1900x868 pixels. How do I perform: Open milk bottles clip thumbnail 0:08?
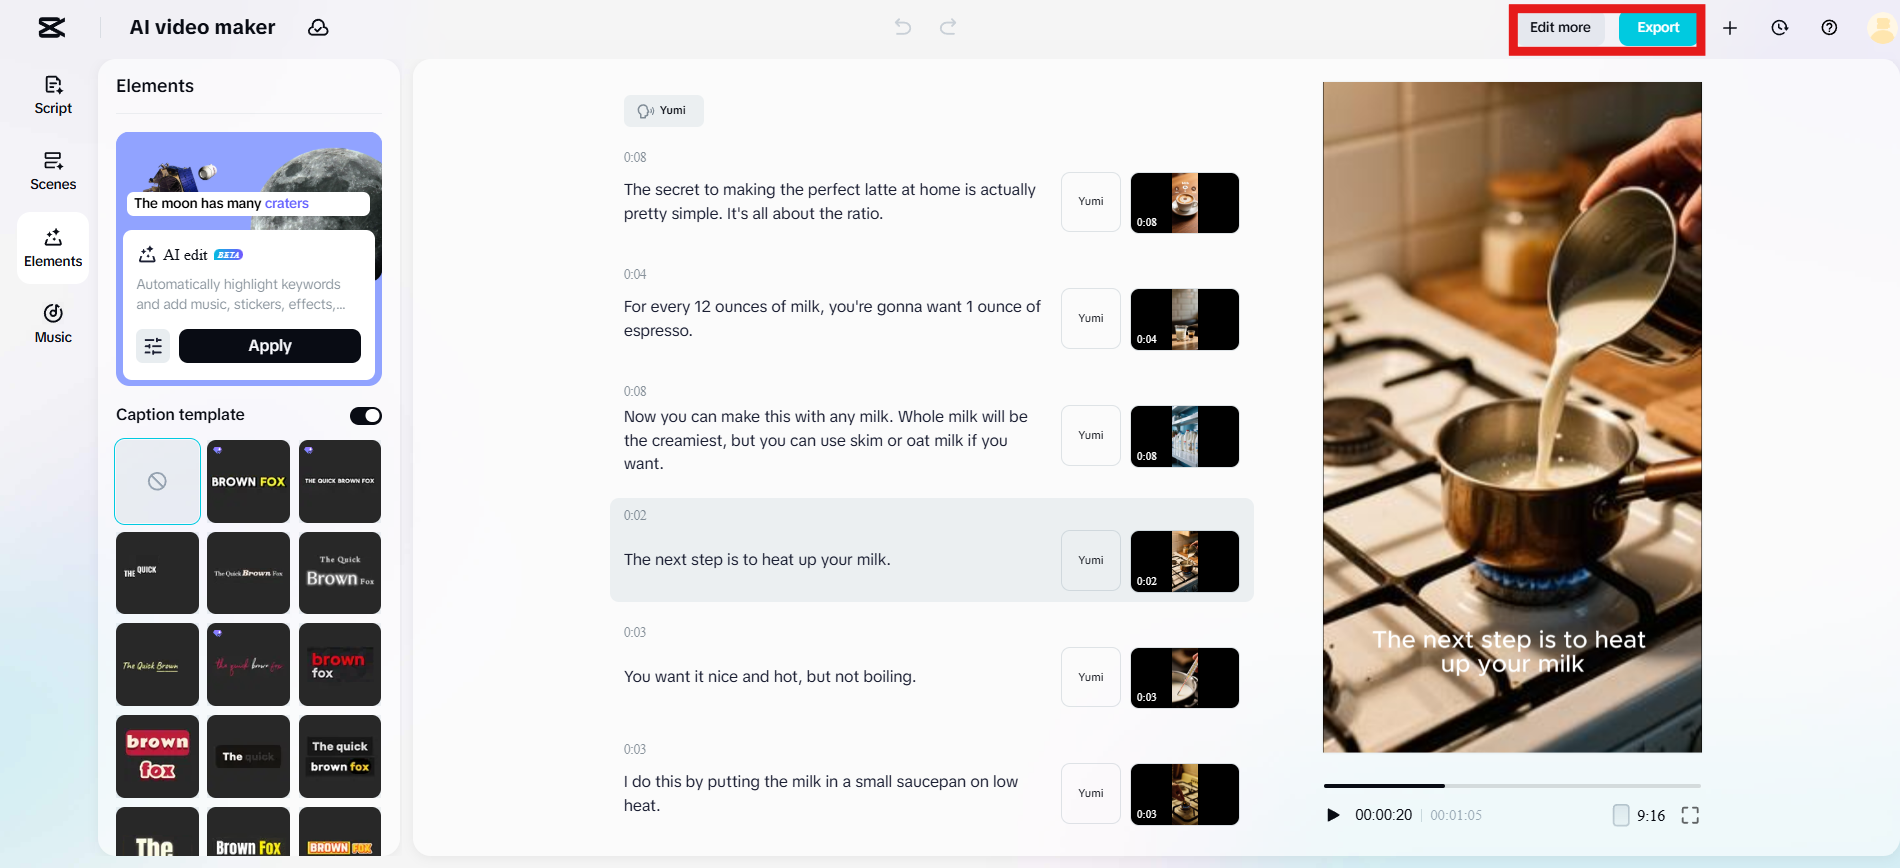click(x=1185, y=436)
